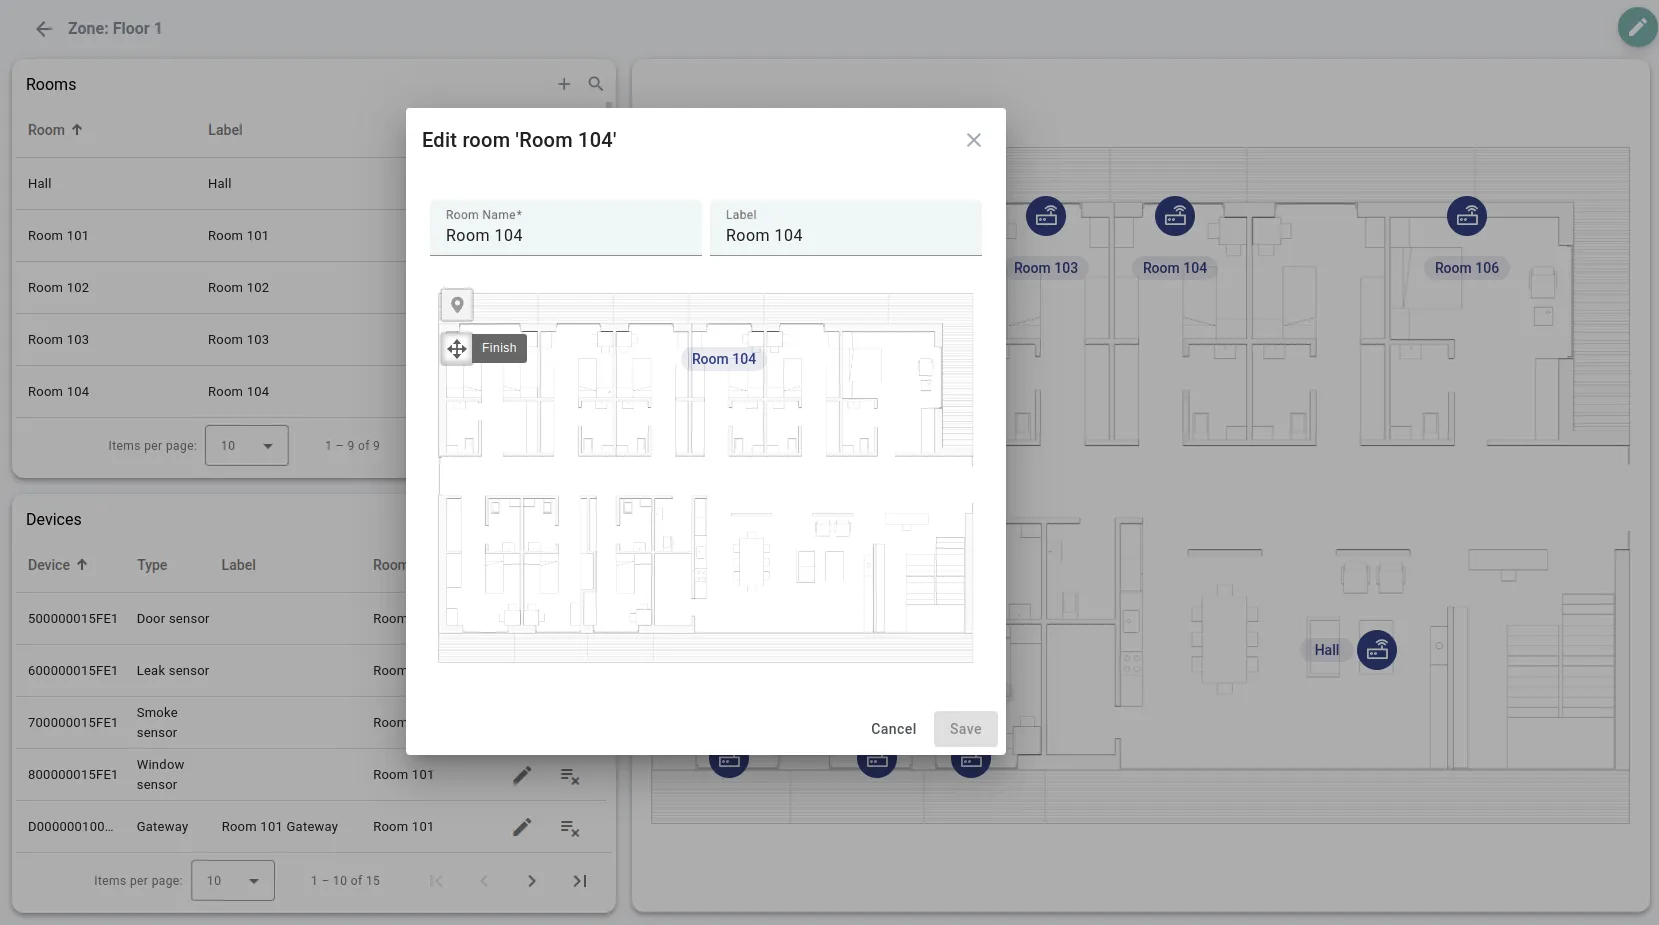Unassign the Window sensor from its room
The width and height of the screenshot is (1659, 925).
point(570,776)
